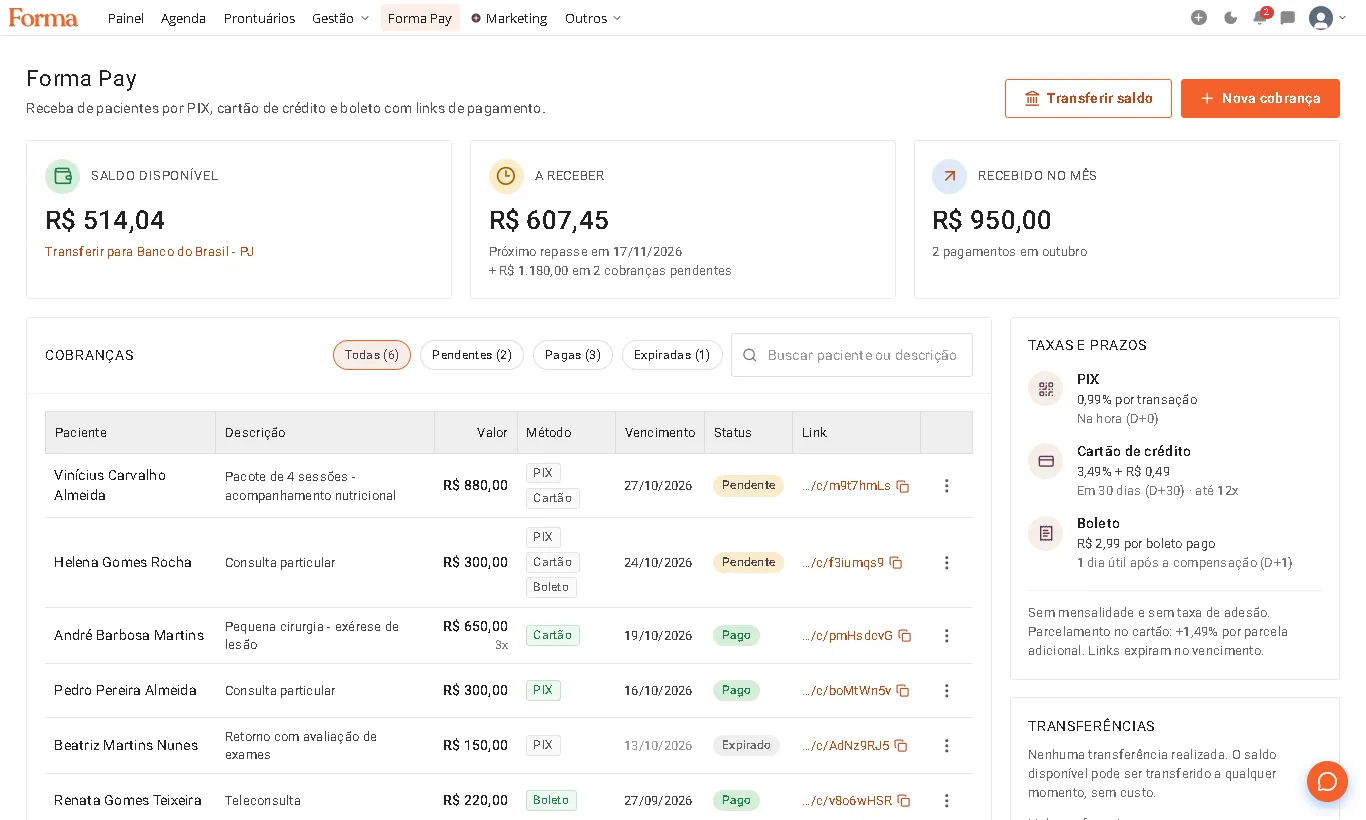Open actions menu for Beatriz Martins Nunes row
The image size is (1366, 820).
coord(946,746)
